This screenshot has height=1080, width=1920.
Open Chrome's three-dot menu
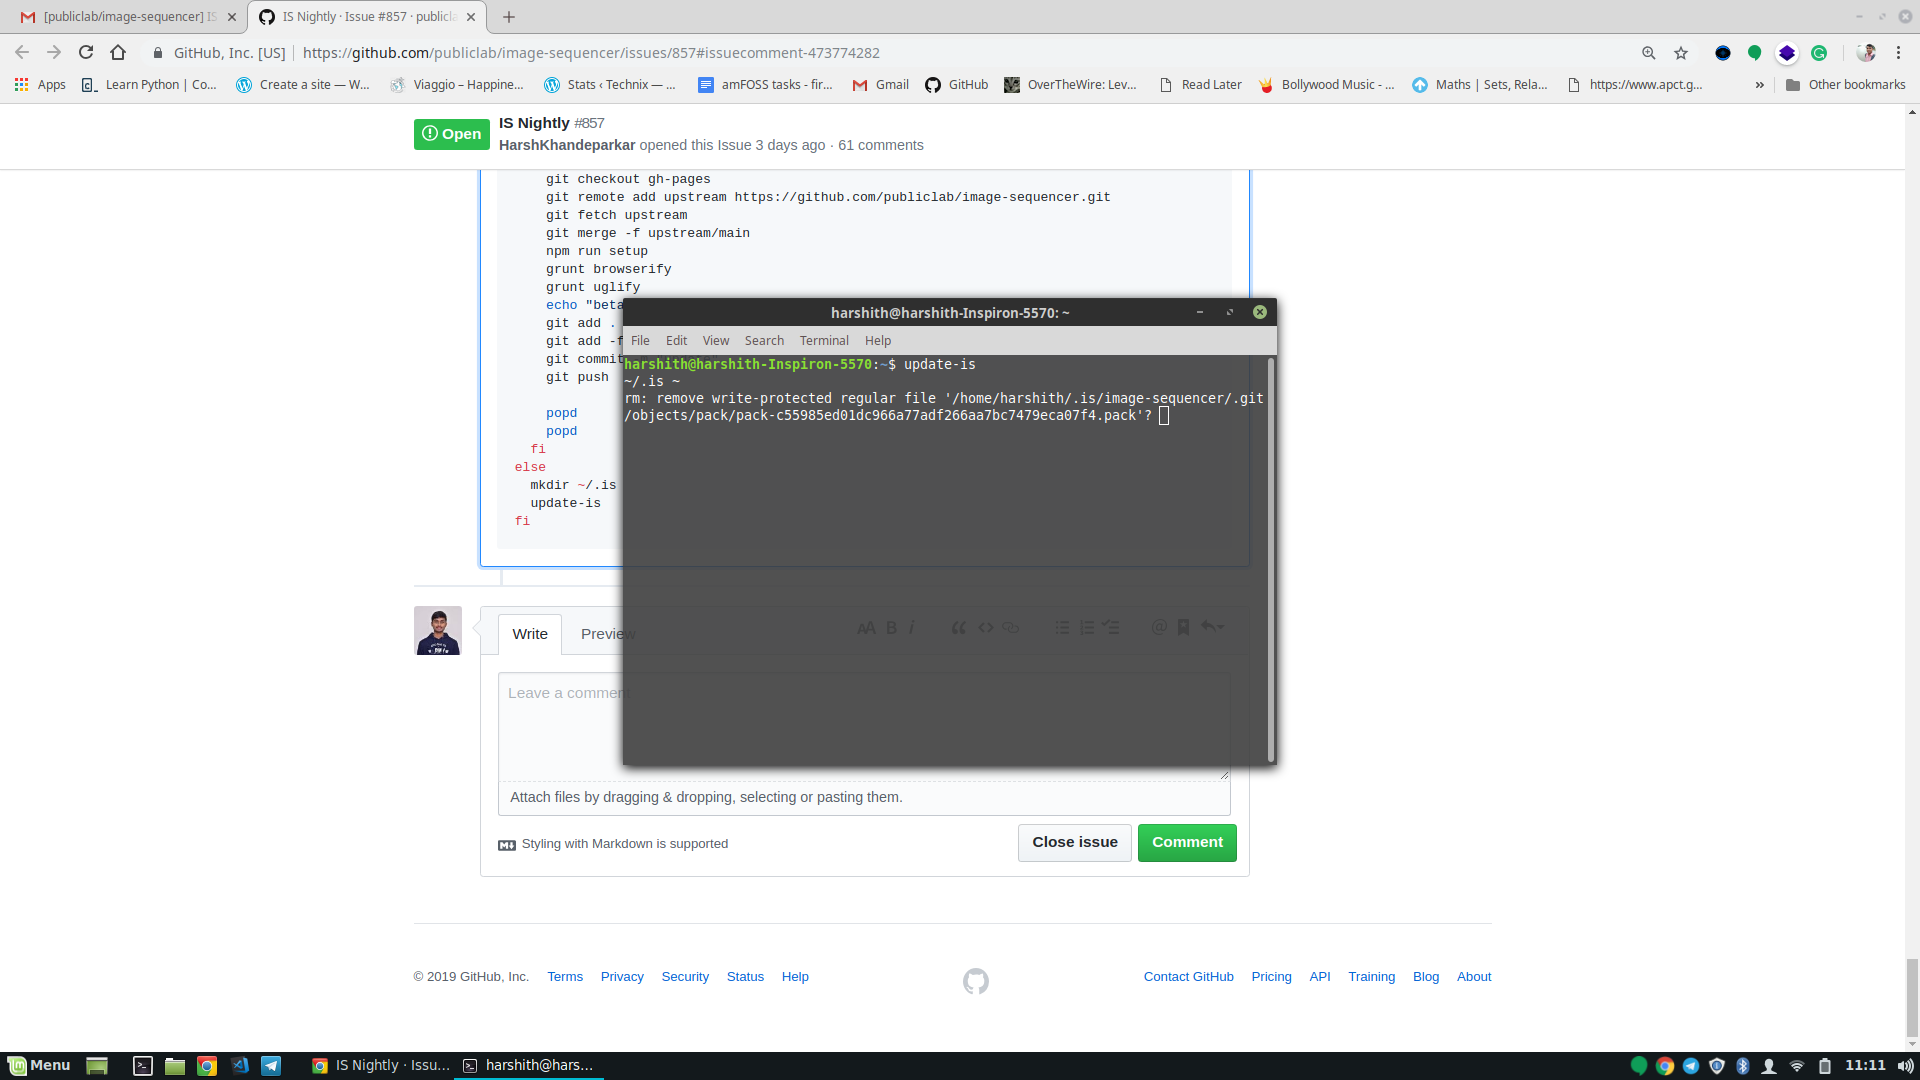click(1898, 53)
